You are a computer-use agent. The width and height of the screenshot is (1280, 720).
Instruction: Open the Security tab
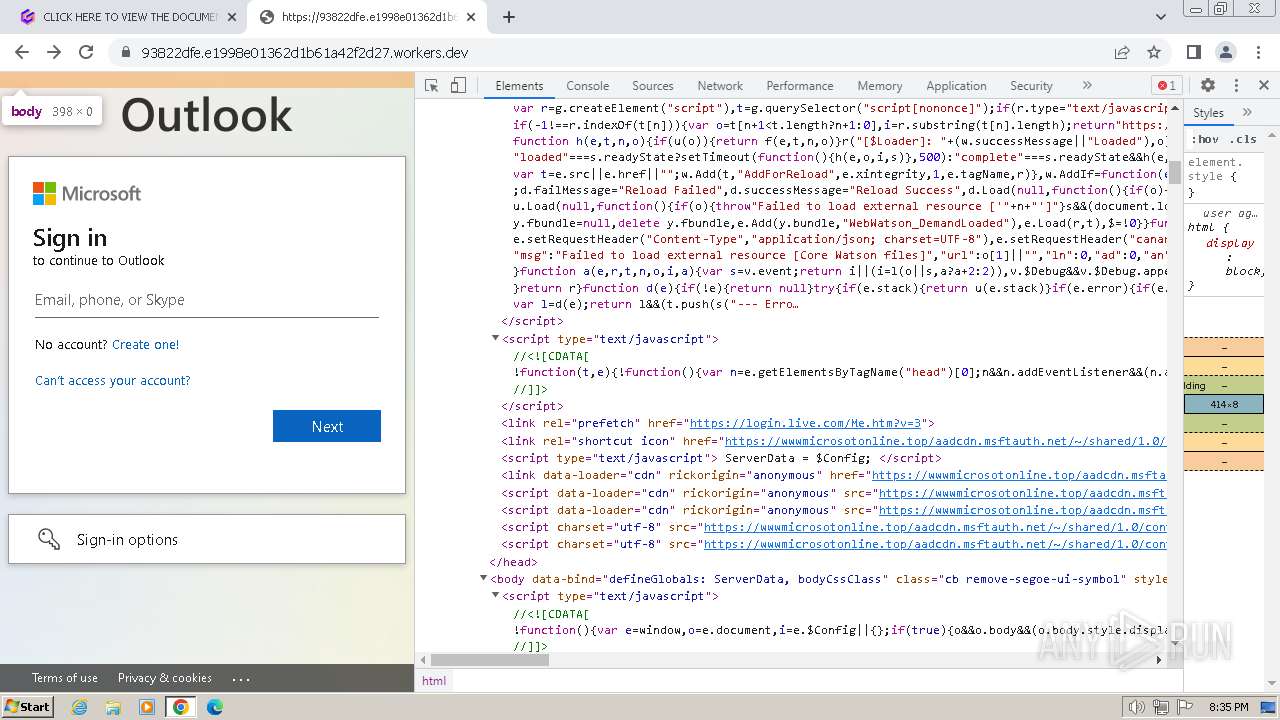pos(1031,86)
